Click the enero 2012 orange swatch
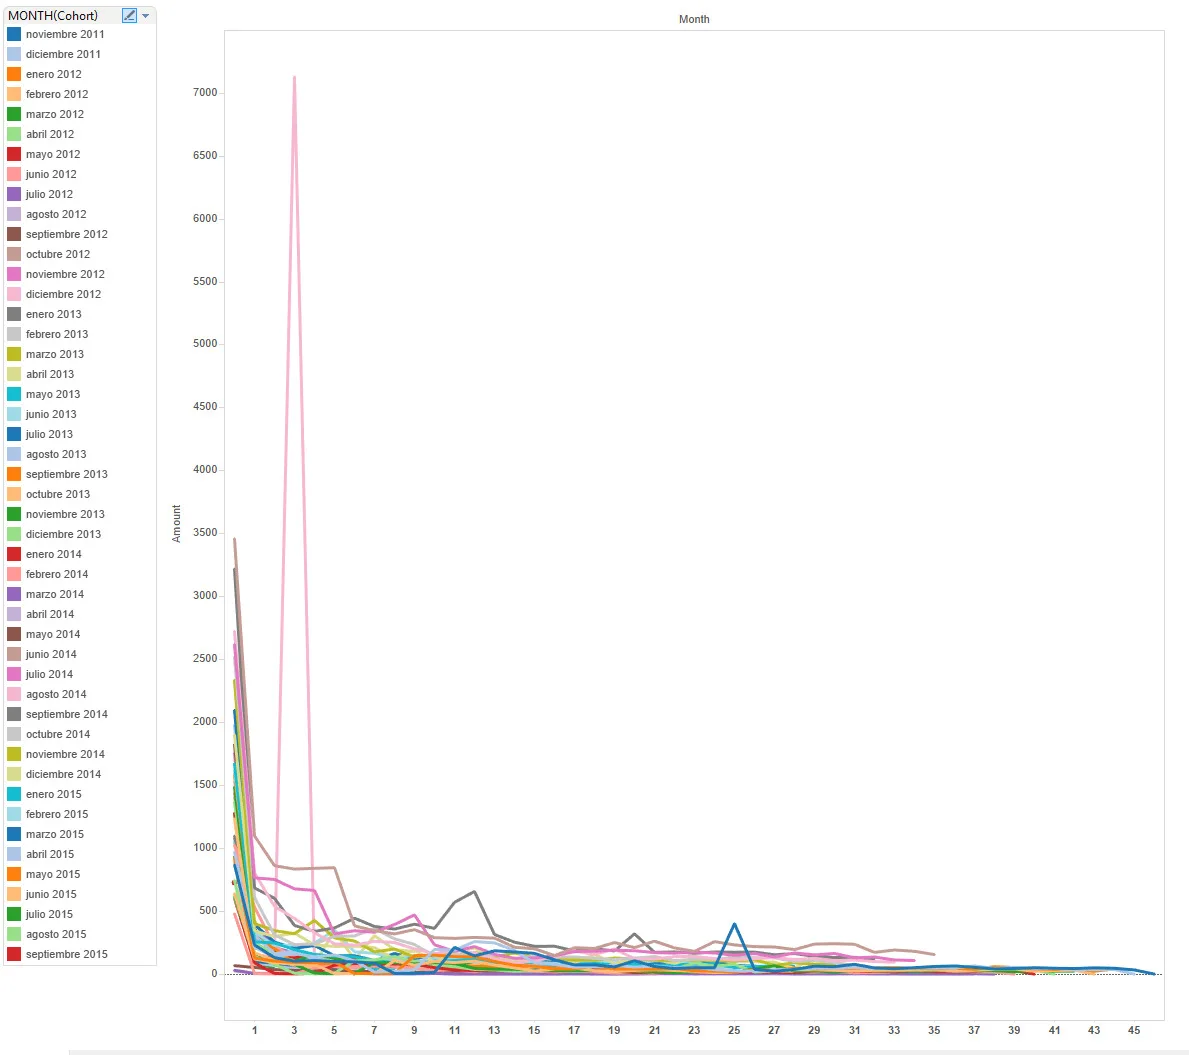The width and height of the screenshot is (1189, 1055). pos(14,74)
